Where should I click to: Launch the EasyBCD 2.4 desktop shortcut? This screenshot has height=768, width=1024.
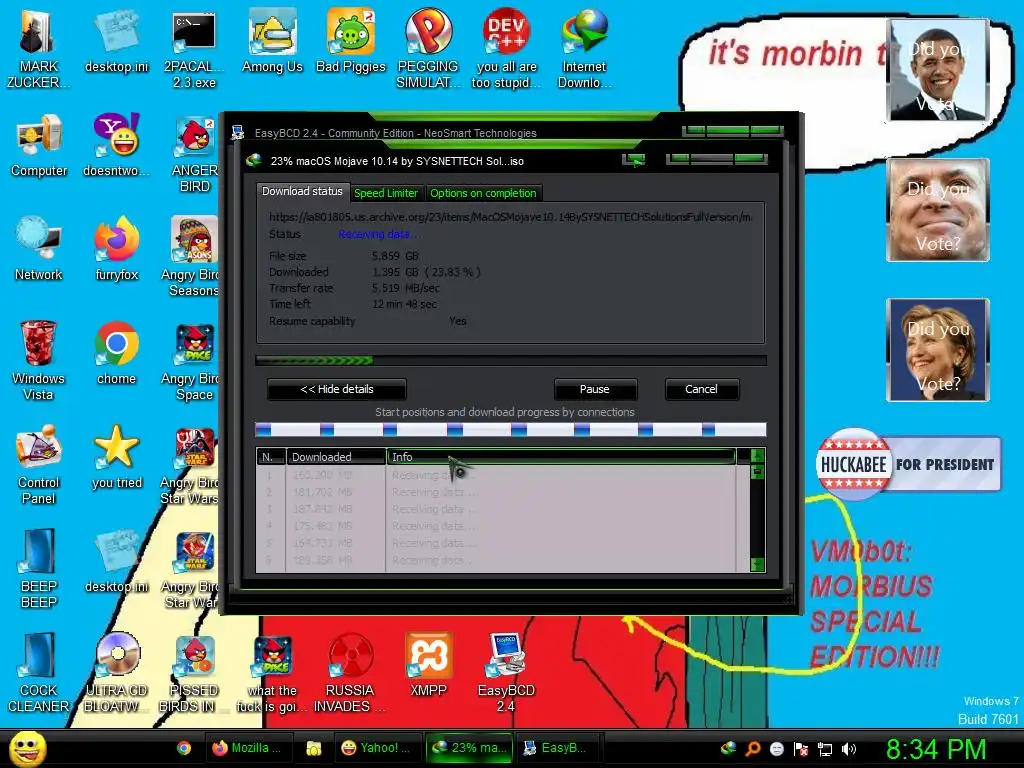tap(506, 673)
